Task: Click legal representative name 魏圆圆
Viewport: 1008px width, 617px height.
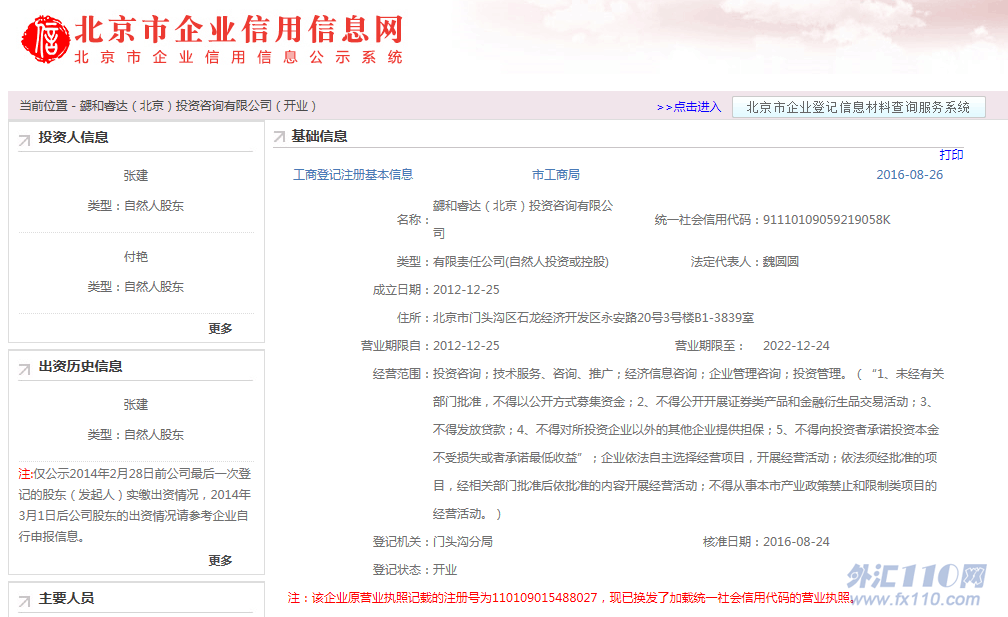Action: point(780,262)
